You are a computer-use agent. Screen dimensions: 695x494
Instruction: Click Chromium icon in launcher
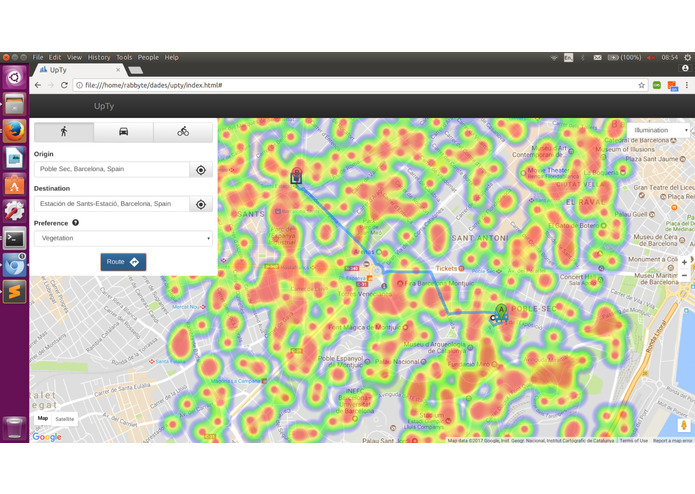[x=14, y=265]
